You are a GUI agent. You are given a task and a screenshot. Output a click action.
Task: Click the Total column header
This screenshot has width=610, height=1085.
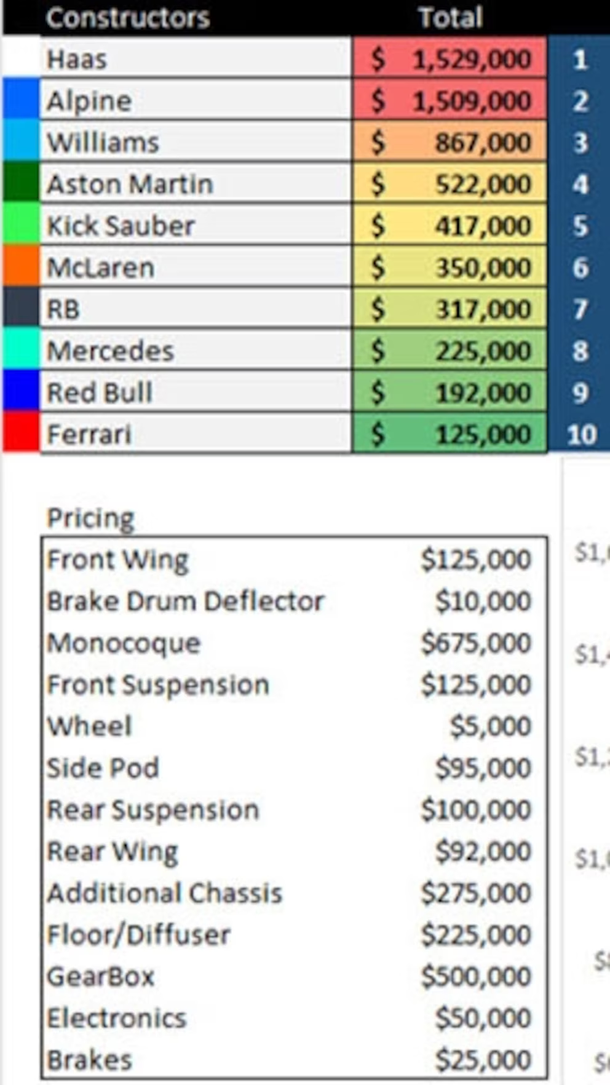pos(450,17)
